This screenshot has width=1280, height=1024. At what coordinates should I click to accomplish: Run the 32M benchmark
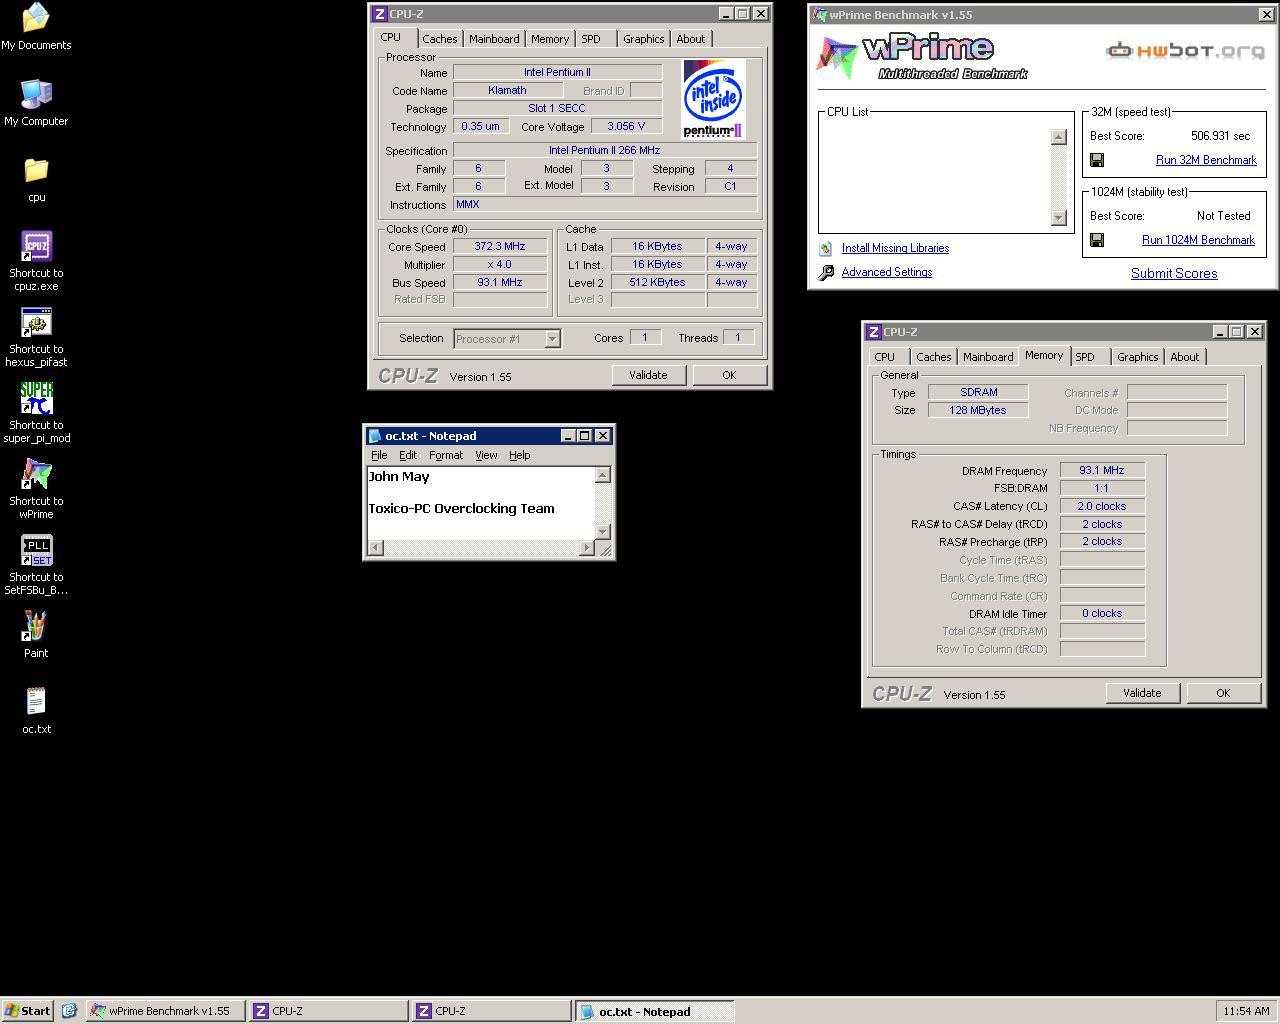click(1206, 160)
